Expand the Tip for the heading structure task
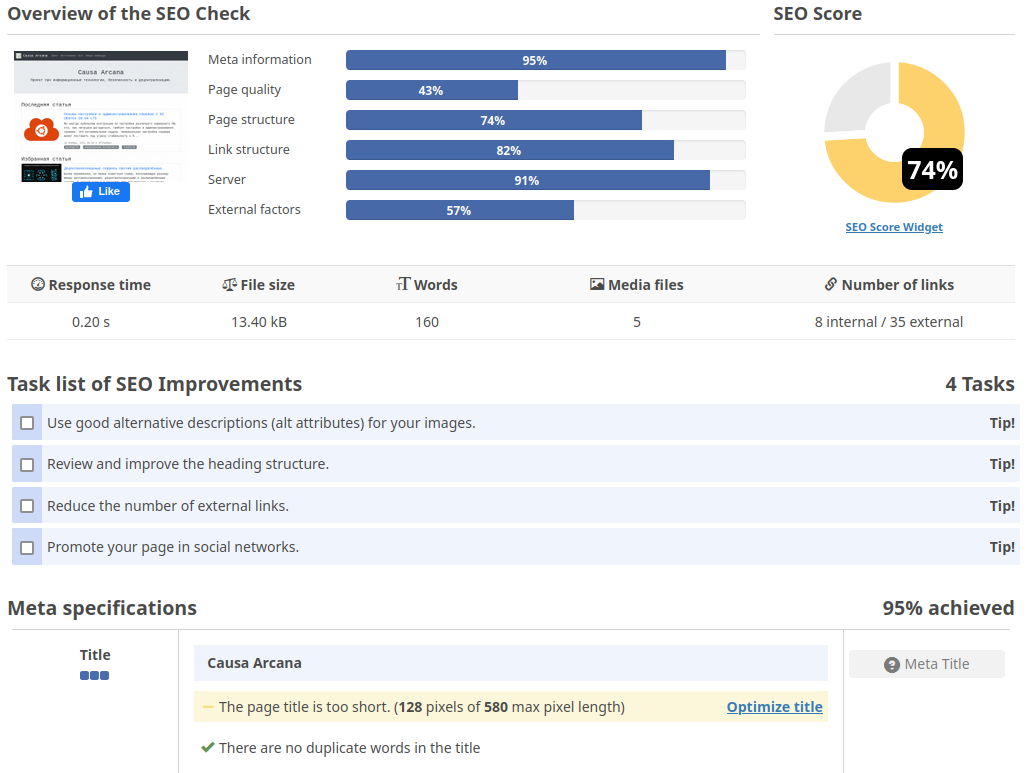 click(x=1002, y=464)
